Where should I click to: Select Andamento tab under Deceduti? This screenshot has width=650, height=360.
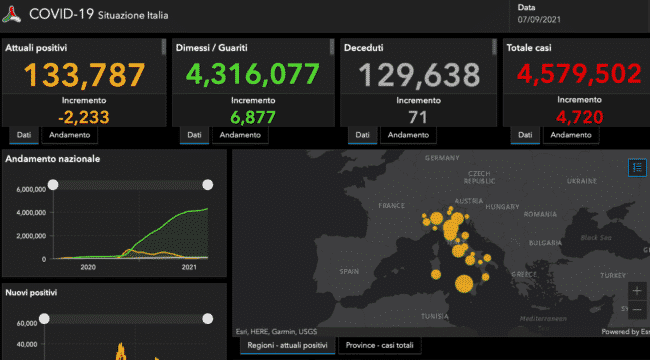click(x=408, y=135)
